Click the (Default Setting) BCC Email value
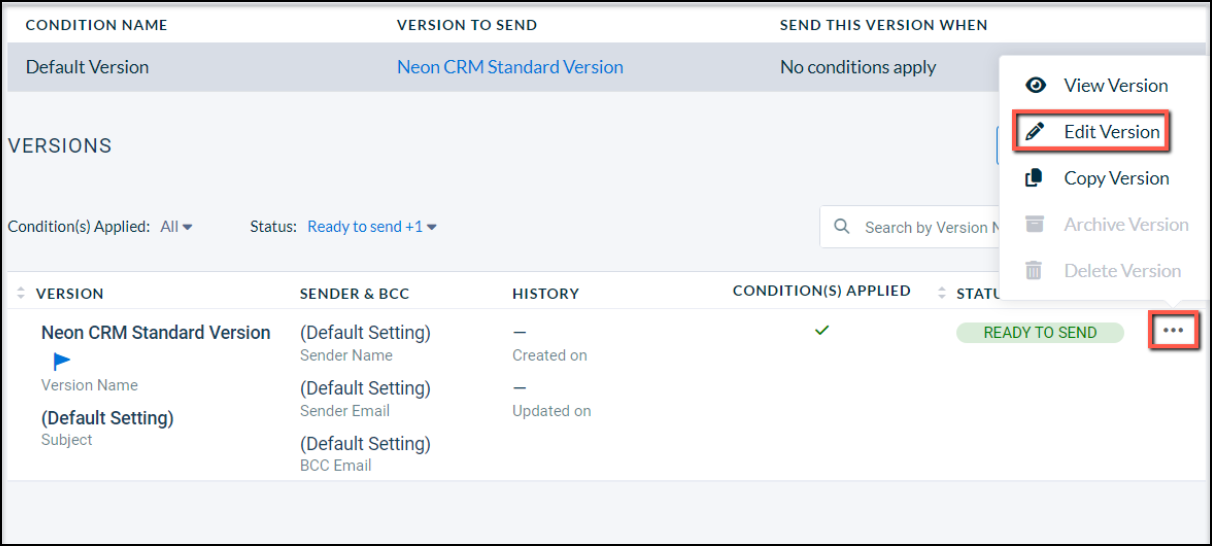 (365, 443)
